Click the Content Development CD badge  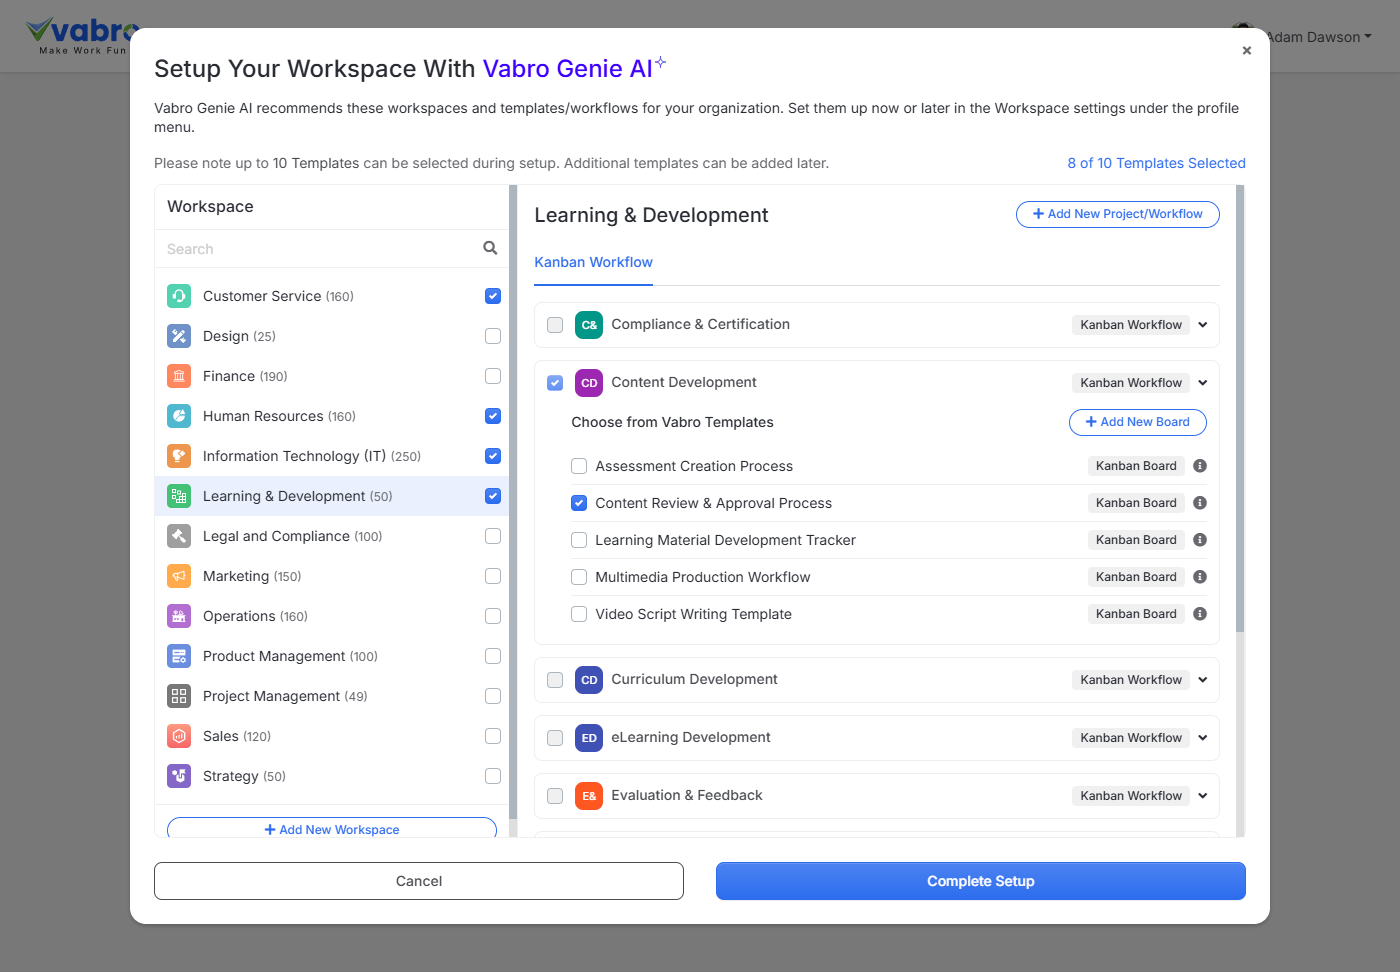(x=589, y=383)
